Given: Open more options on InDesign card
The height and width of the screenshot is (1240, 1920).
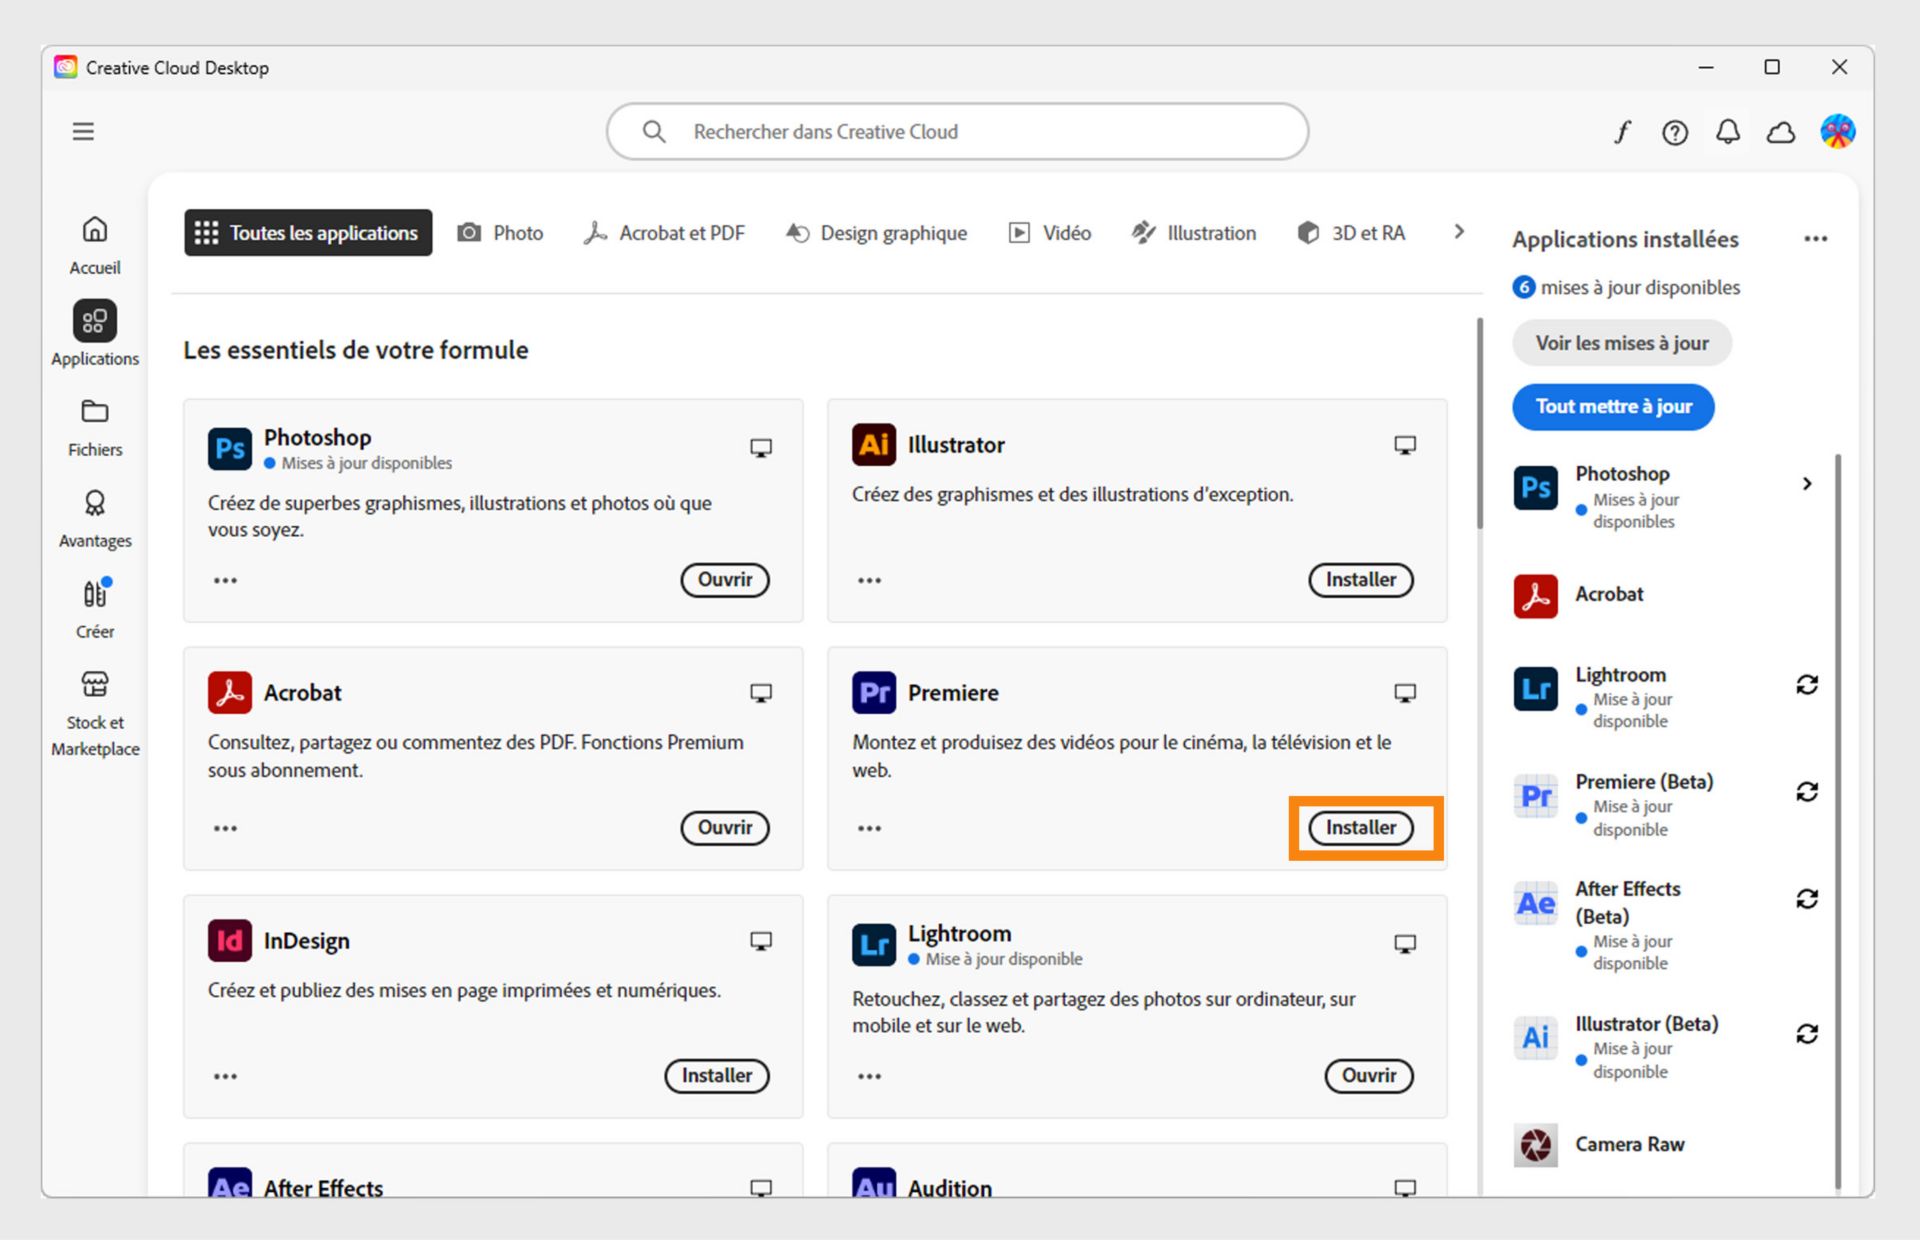Looking at the screenshot, I should tap(225, 1076).
